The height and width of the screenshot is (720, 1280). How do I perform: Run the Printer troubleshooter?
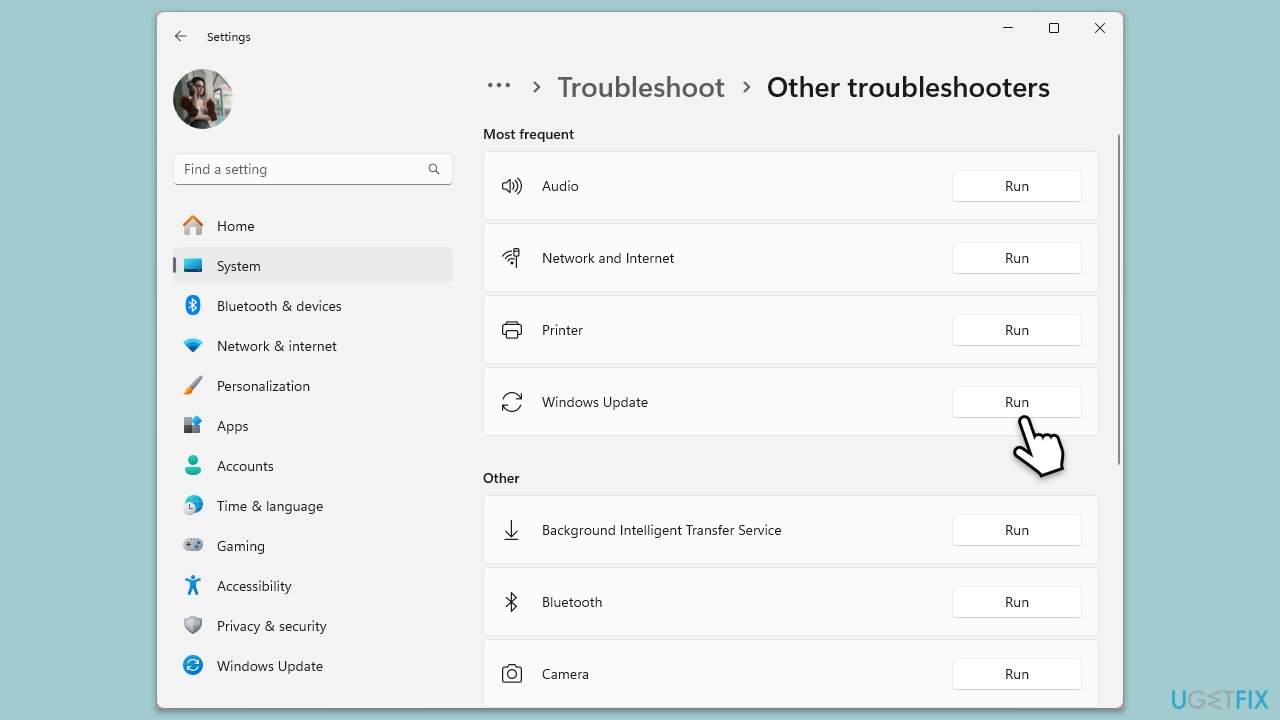pyautogui.click(x=1017, y=330)
